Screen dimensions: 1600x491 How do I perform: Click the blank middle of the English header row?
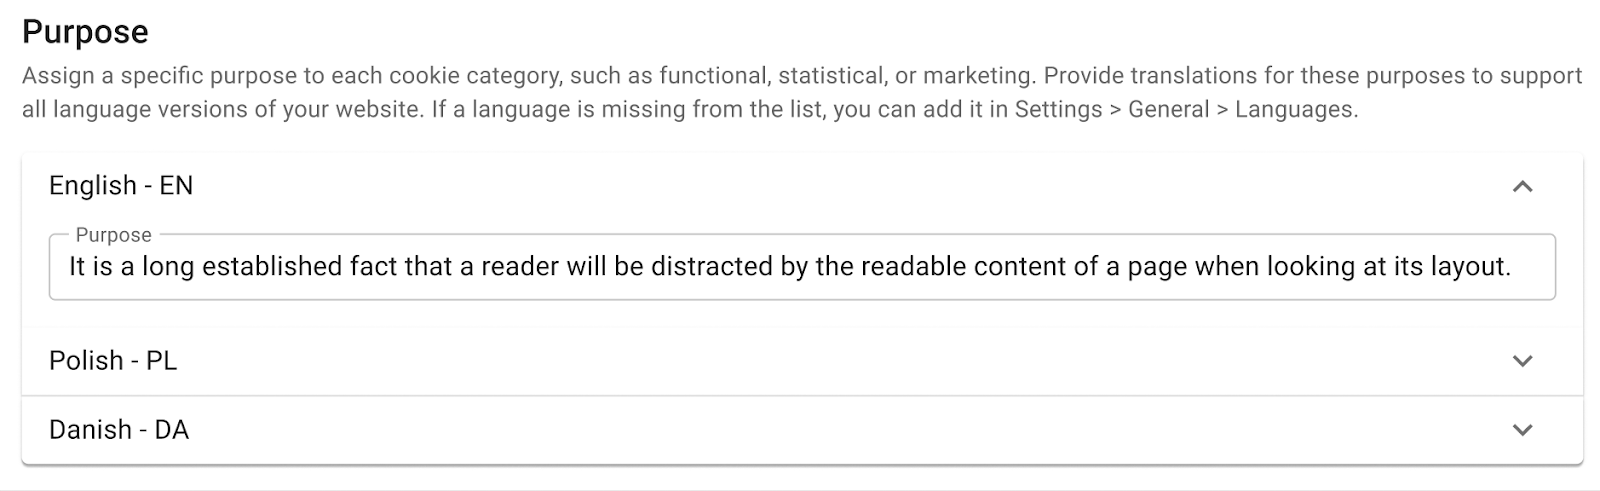tap(800, 186)
